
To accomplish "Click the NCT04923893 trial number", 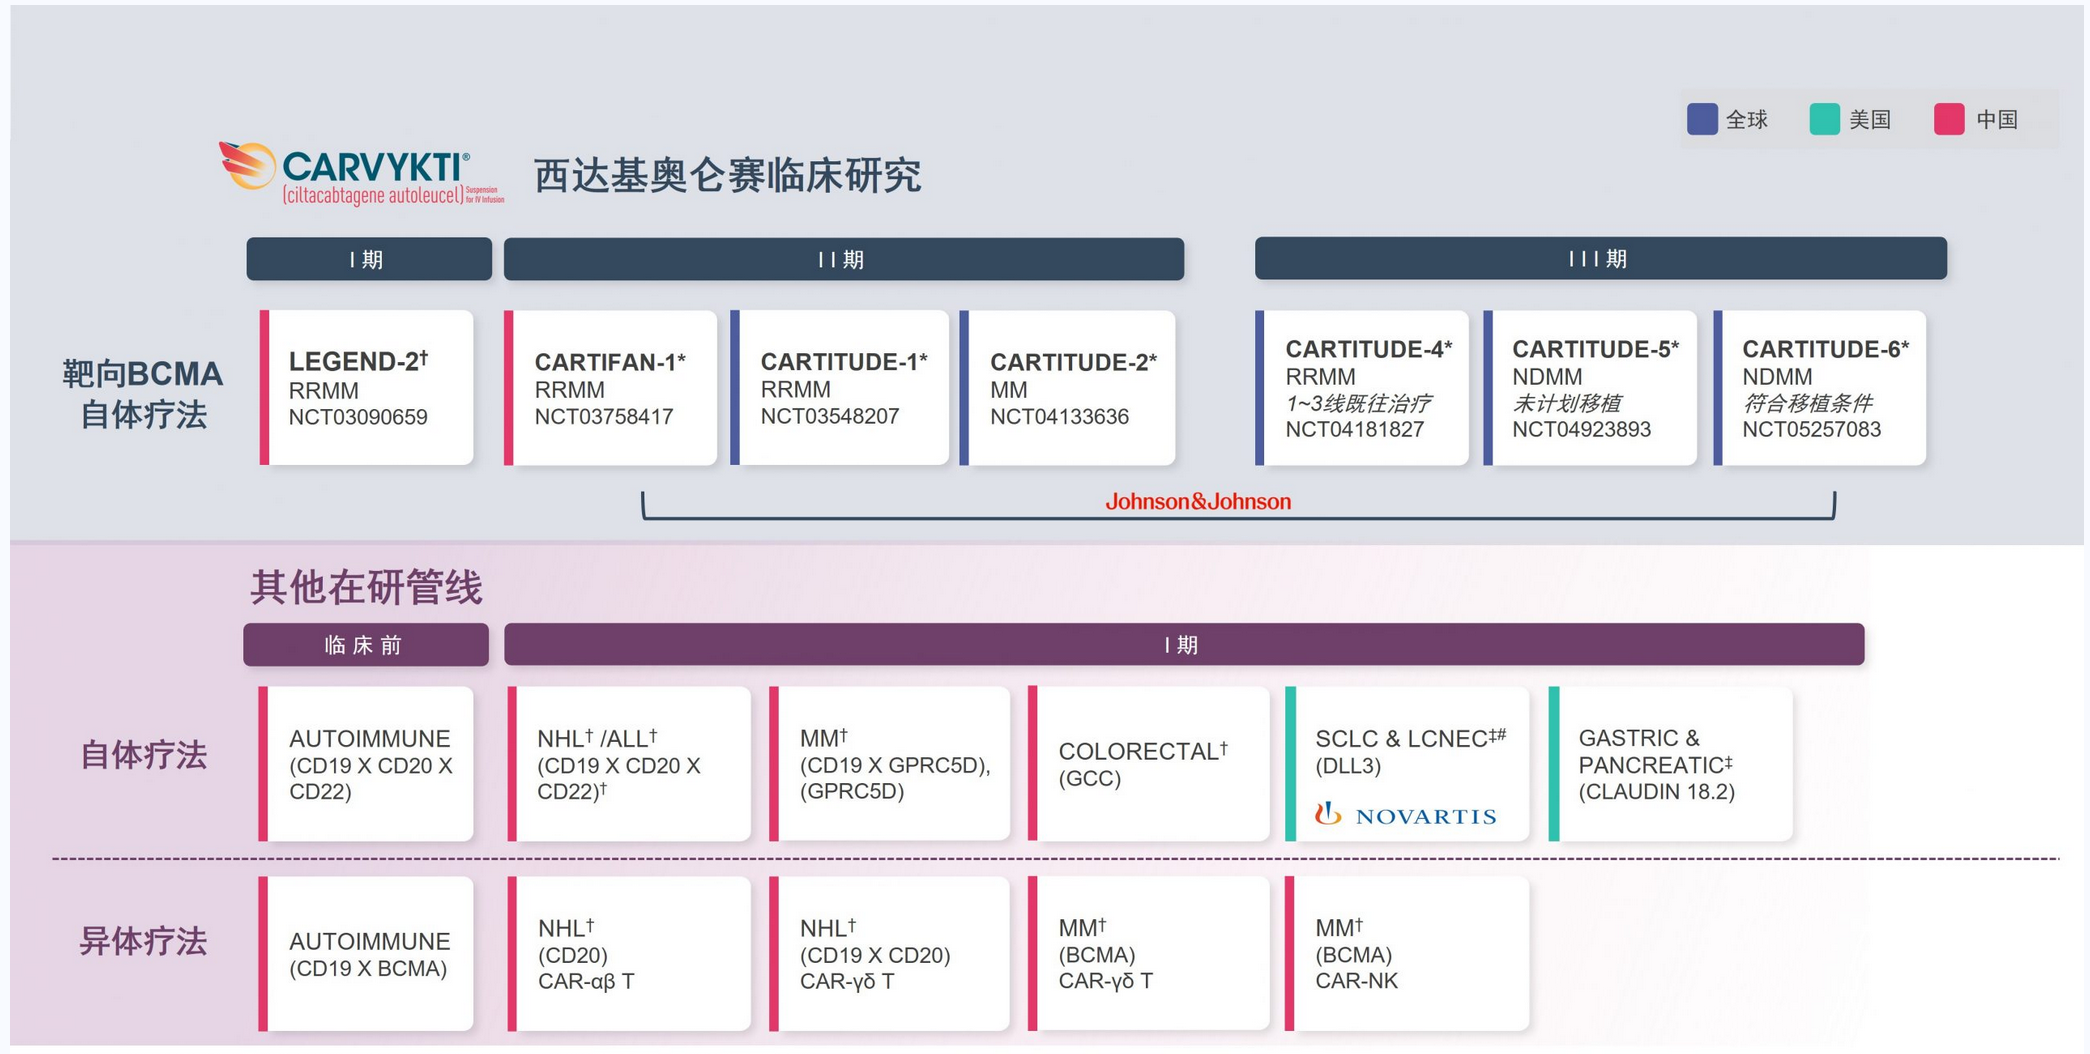I will [x=1582, y=429].
